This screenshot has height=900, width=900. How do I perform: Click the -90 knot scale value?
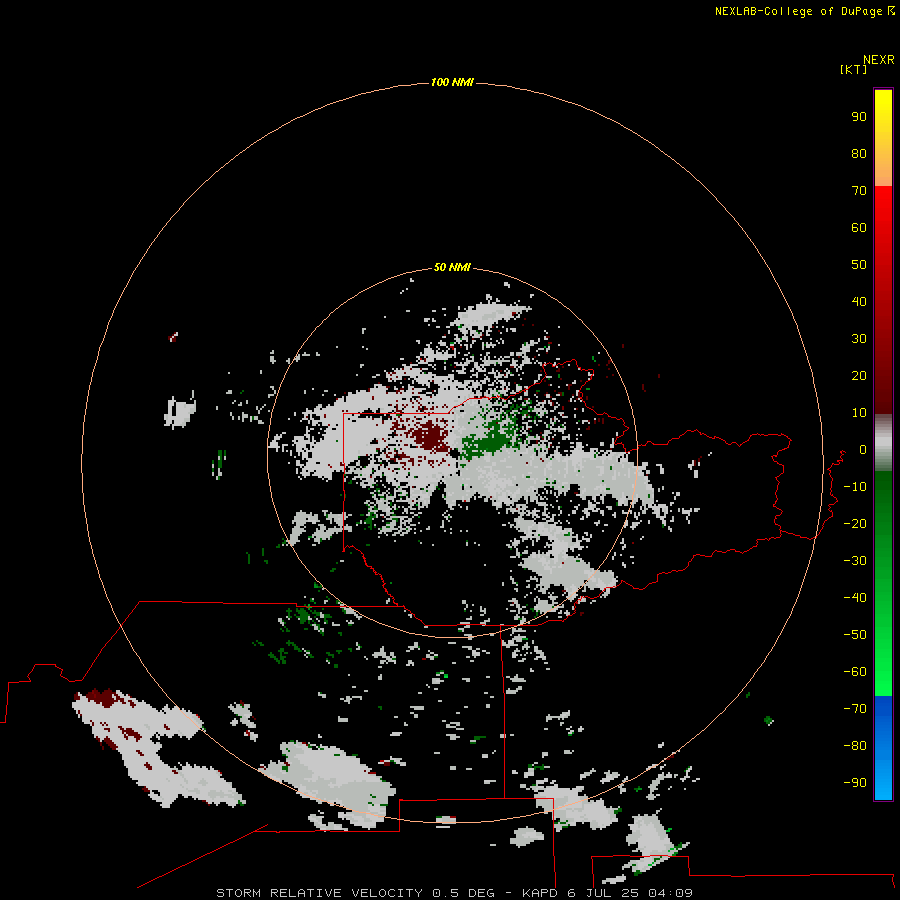click(x=855, y=783)
